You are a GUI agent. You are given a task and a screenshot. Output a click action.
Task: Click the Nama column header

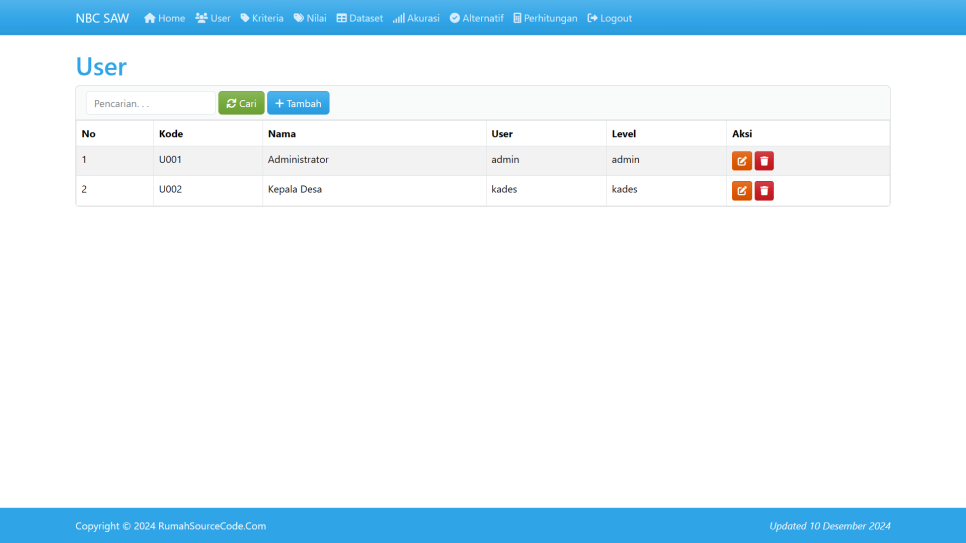282,134
